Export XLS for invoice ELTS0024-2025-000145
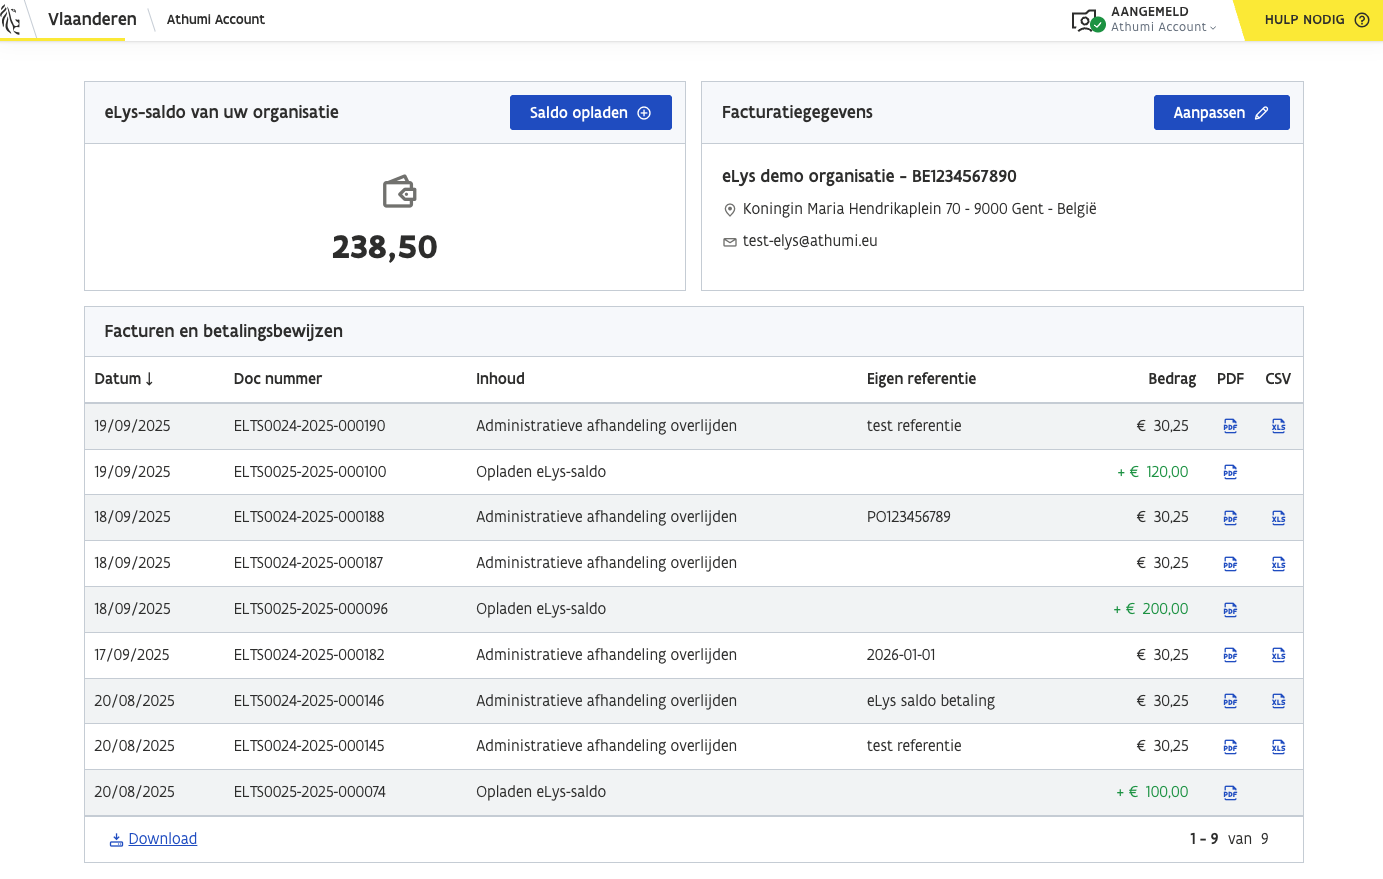Image resolution: width=1383 pixels, height=879 pixels. tap(1278, 747)
